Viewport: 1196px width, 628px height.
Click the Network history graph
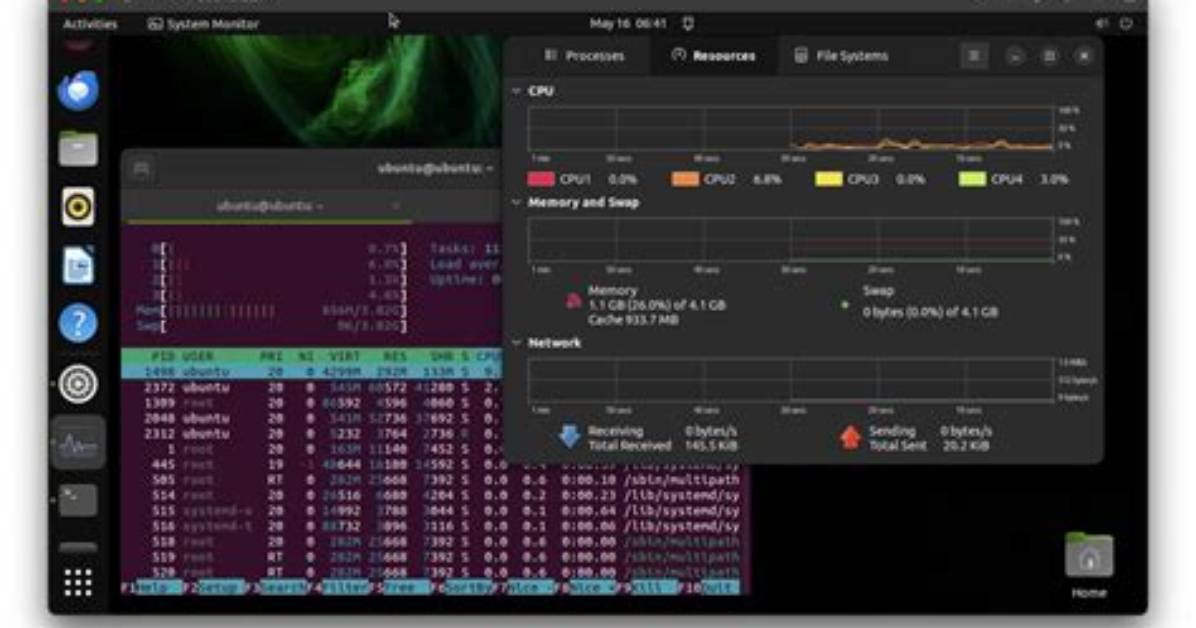coord(790,380)
